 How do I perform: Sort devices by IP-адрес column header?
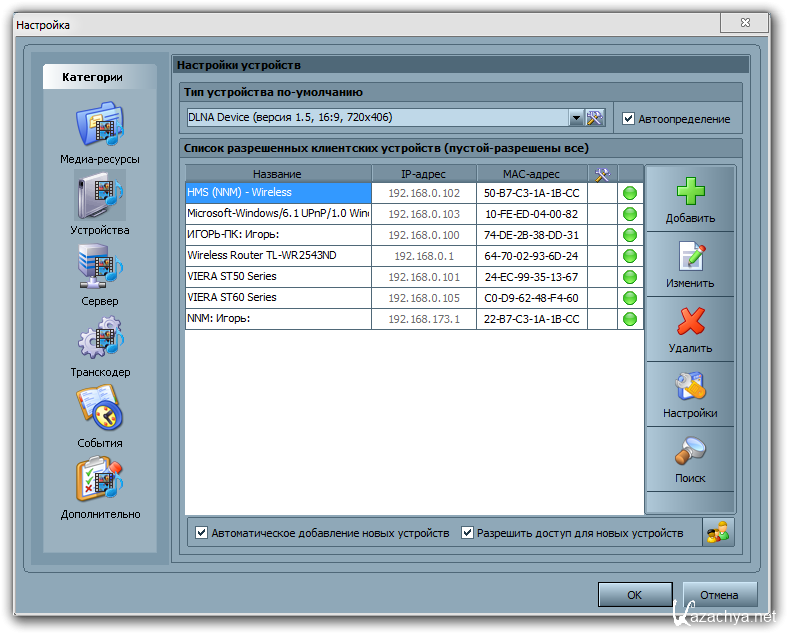pyautogui.click(x=423, y=174)
